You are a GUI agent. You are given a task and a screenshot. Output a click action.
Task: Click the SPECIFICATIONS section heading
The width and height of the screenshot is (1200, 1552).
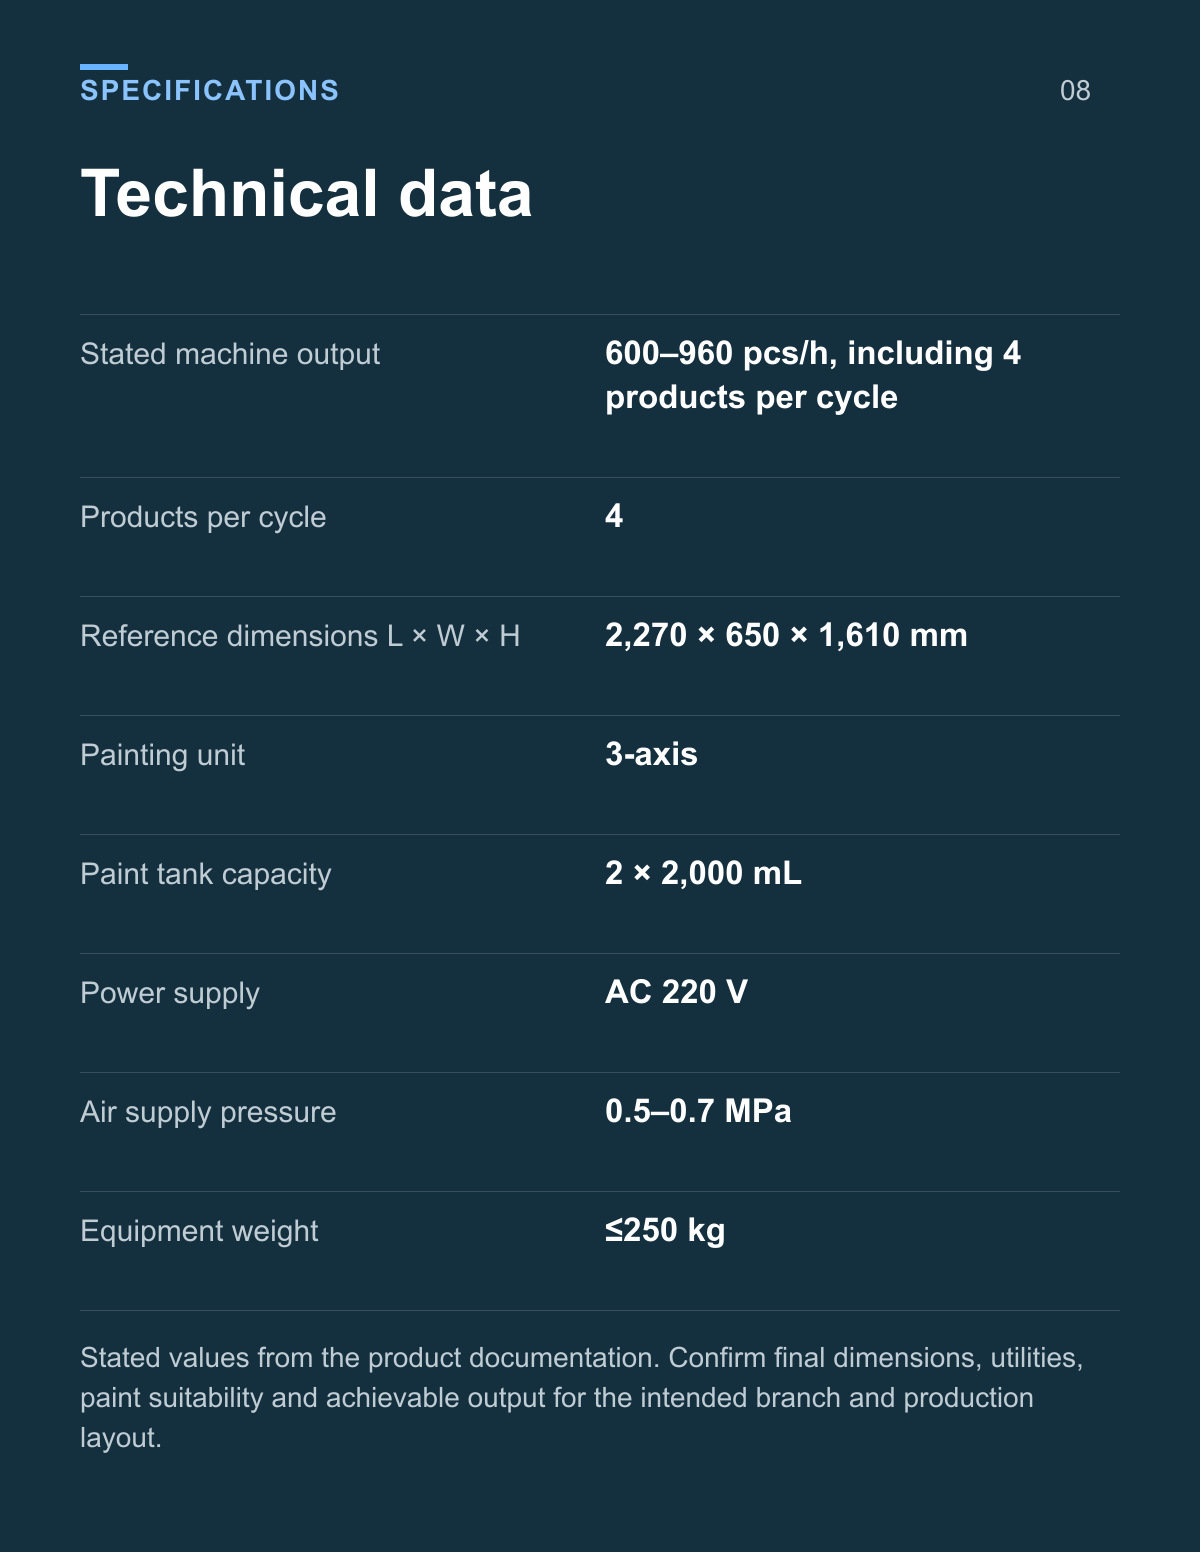pos(209,90)
